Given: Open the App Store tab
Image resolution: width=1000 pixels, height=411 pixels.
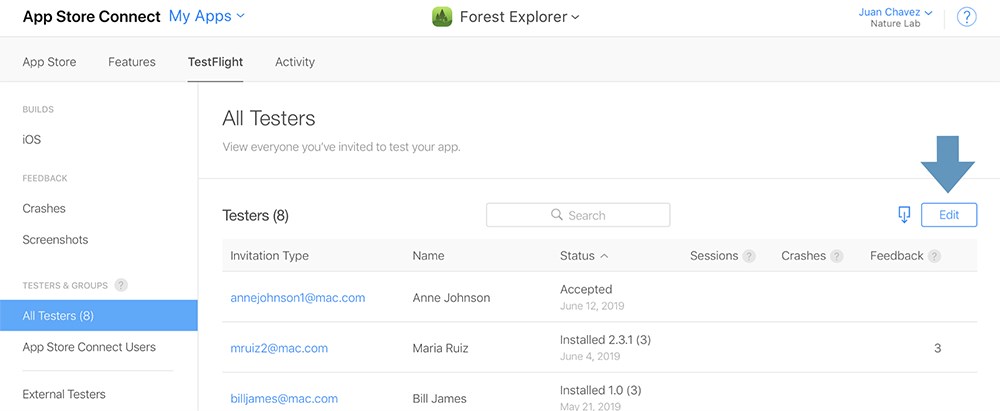Looking at the screenshot, I should click(x=49, y=62).
